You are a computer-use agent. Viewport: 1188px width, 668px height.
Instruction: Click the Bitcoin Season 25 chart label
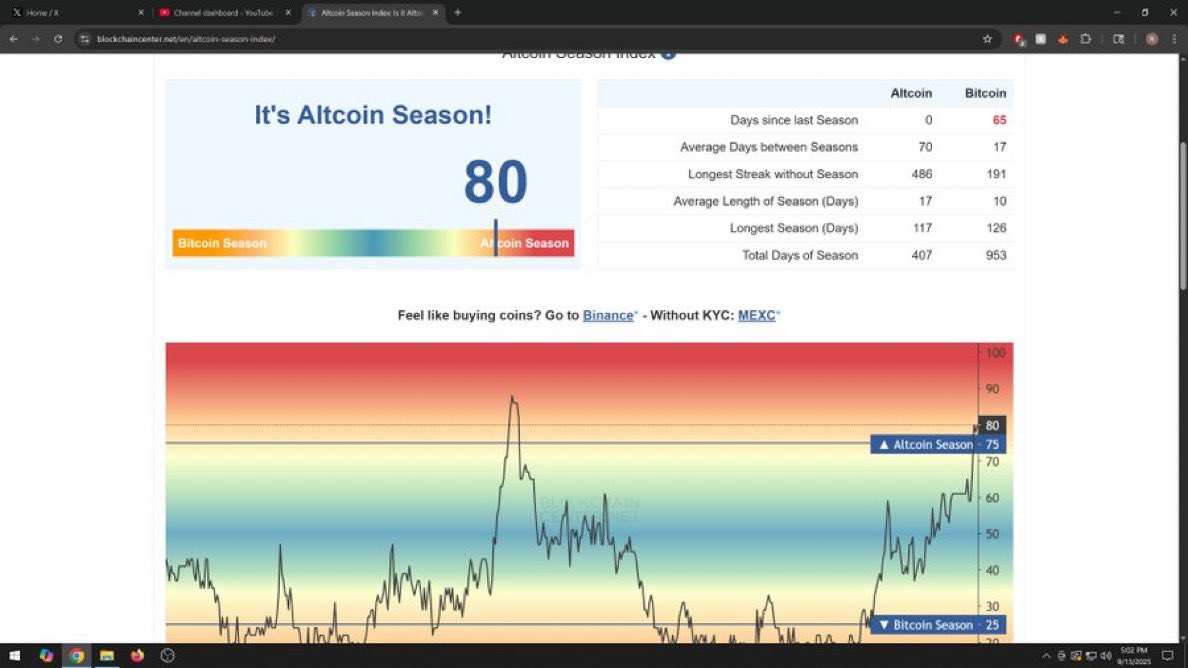(938, 625)
